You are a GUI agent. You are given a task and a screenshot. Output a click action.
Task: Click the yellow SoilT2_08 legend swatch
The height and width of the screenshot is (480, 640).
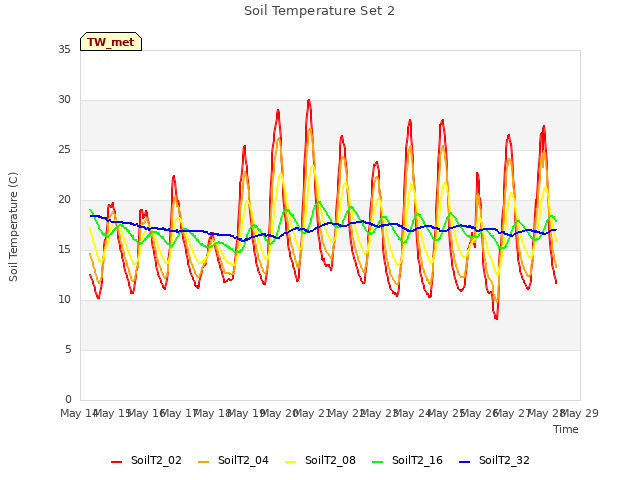click(x=290, y=462)
